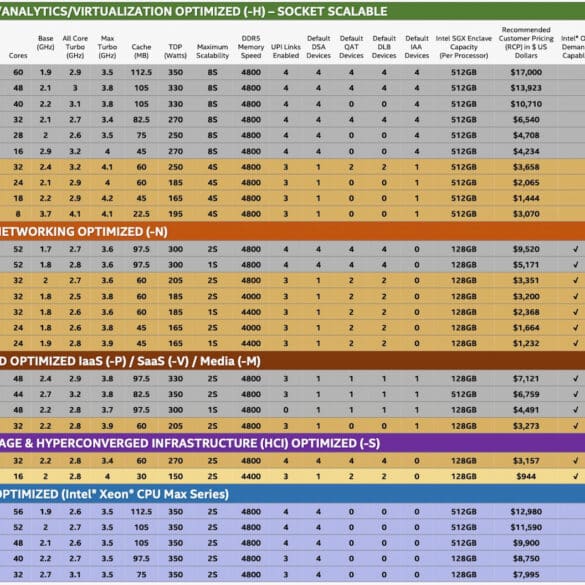
Task: Click the Networking Optimized (-N) section banner
Action: pos(292,232)
